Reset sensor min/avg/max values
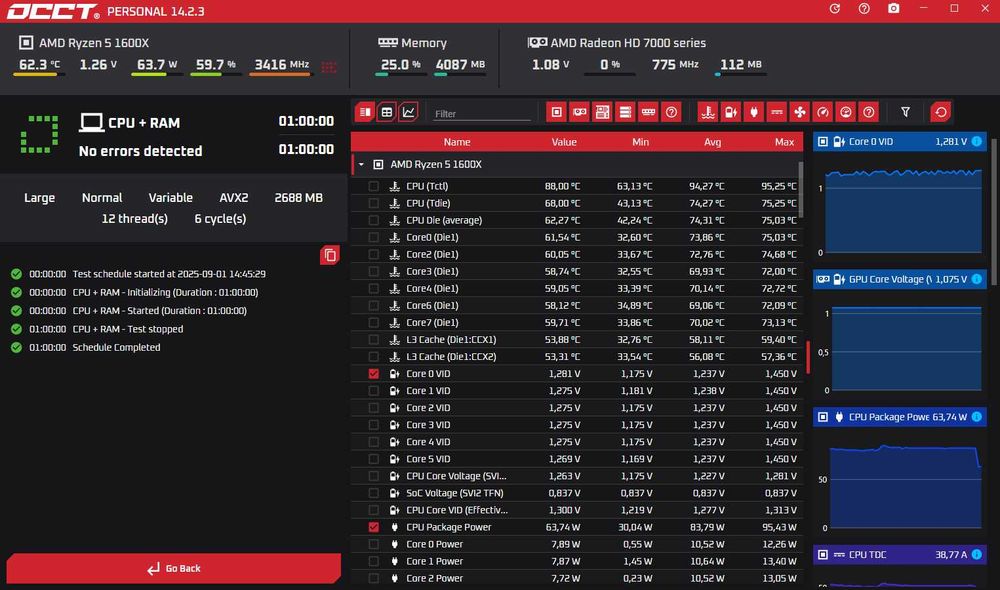Viewport: 1000px width, 590px height. (x=941, y=112)
